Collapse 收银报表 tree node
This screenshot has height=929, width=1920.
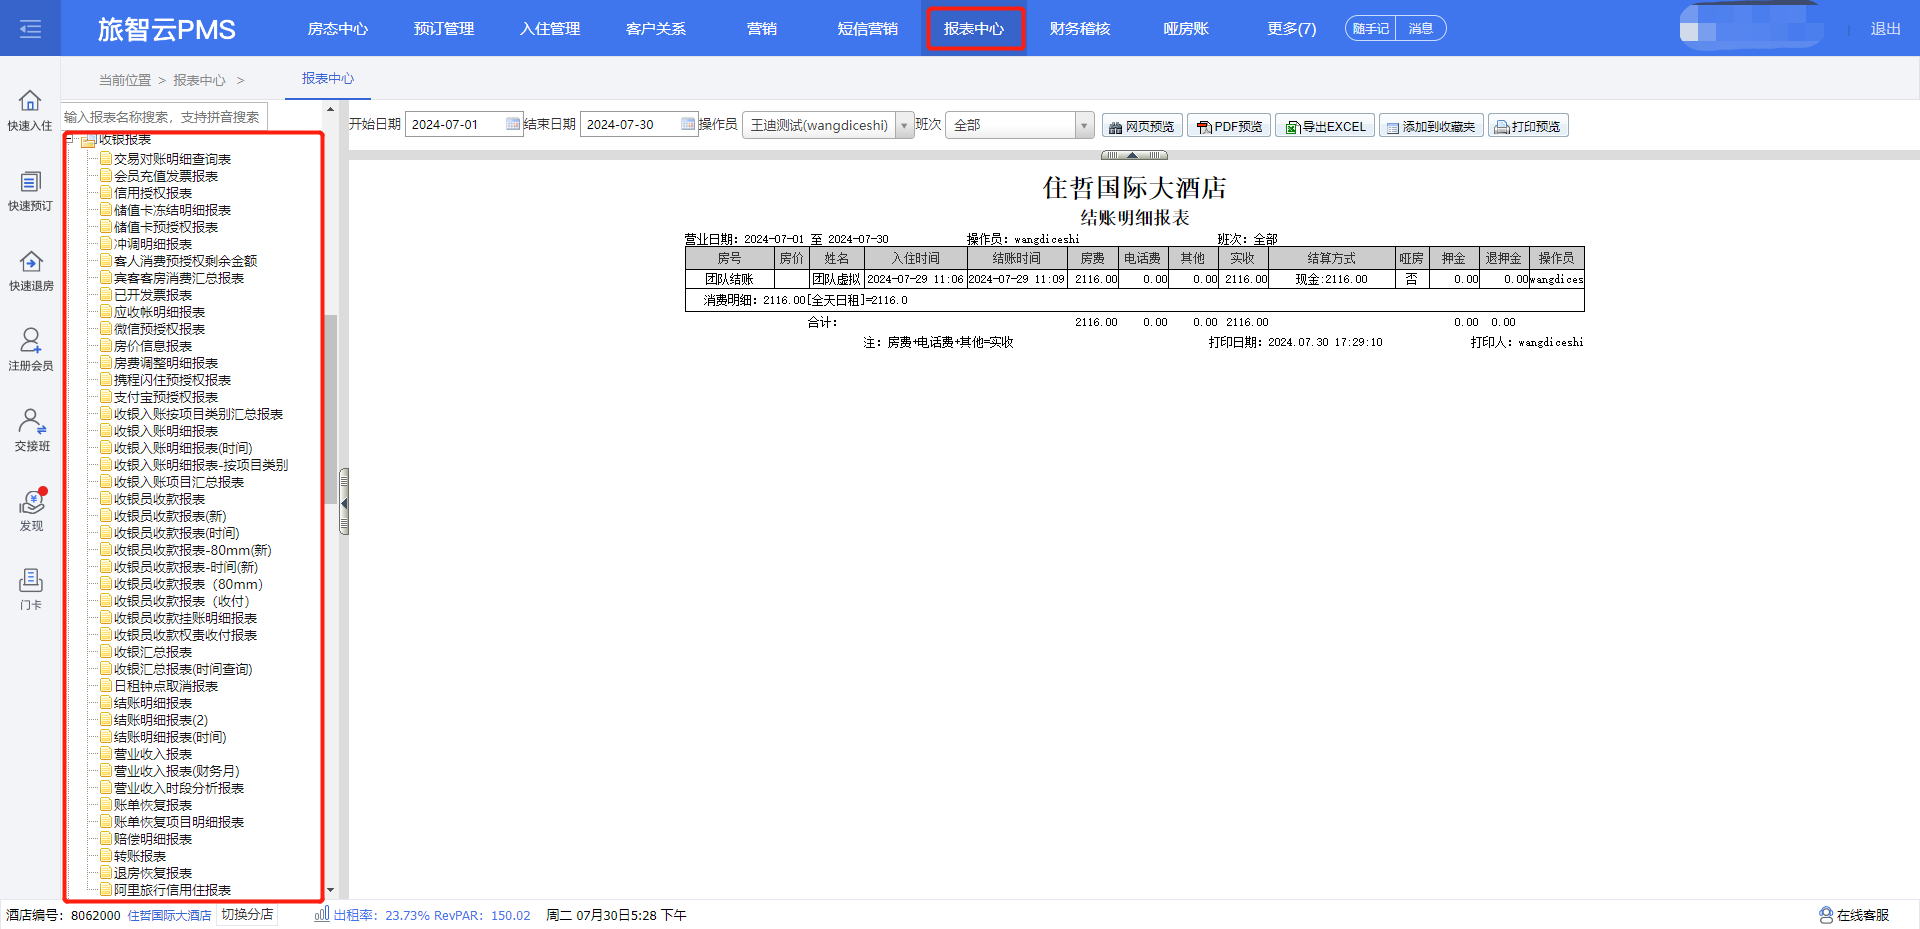(x=70, y=139)
